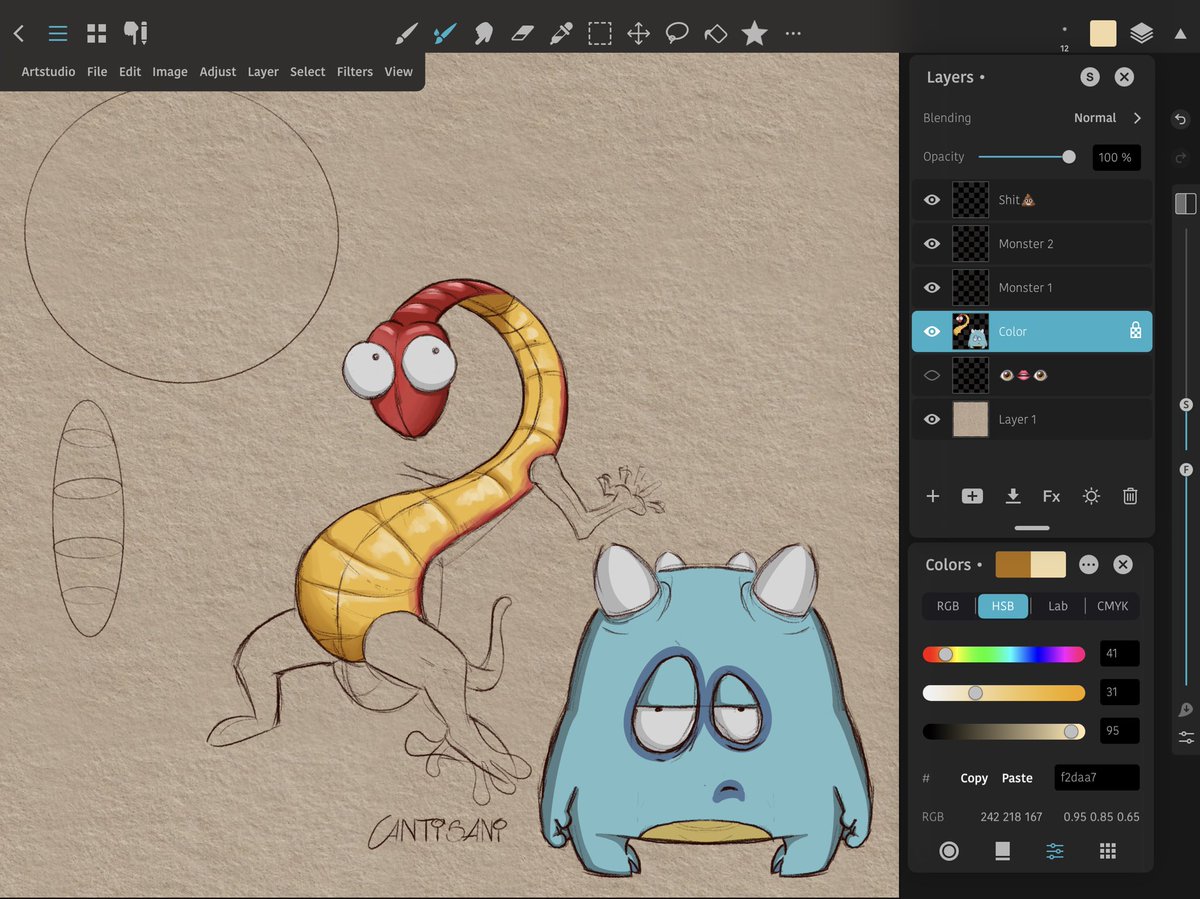Open Colors panel more options ellipsis

1089,565
